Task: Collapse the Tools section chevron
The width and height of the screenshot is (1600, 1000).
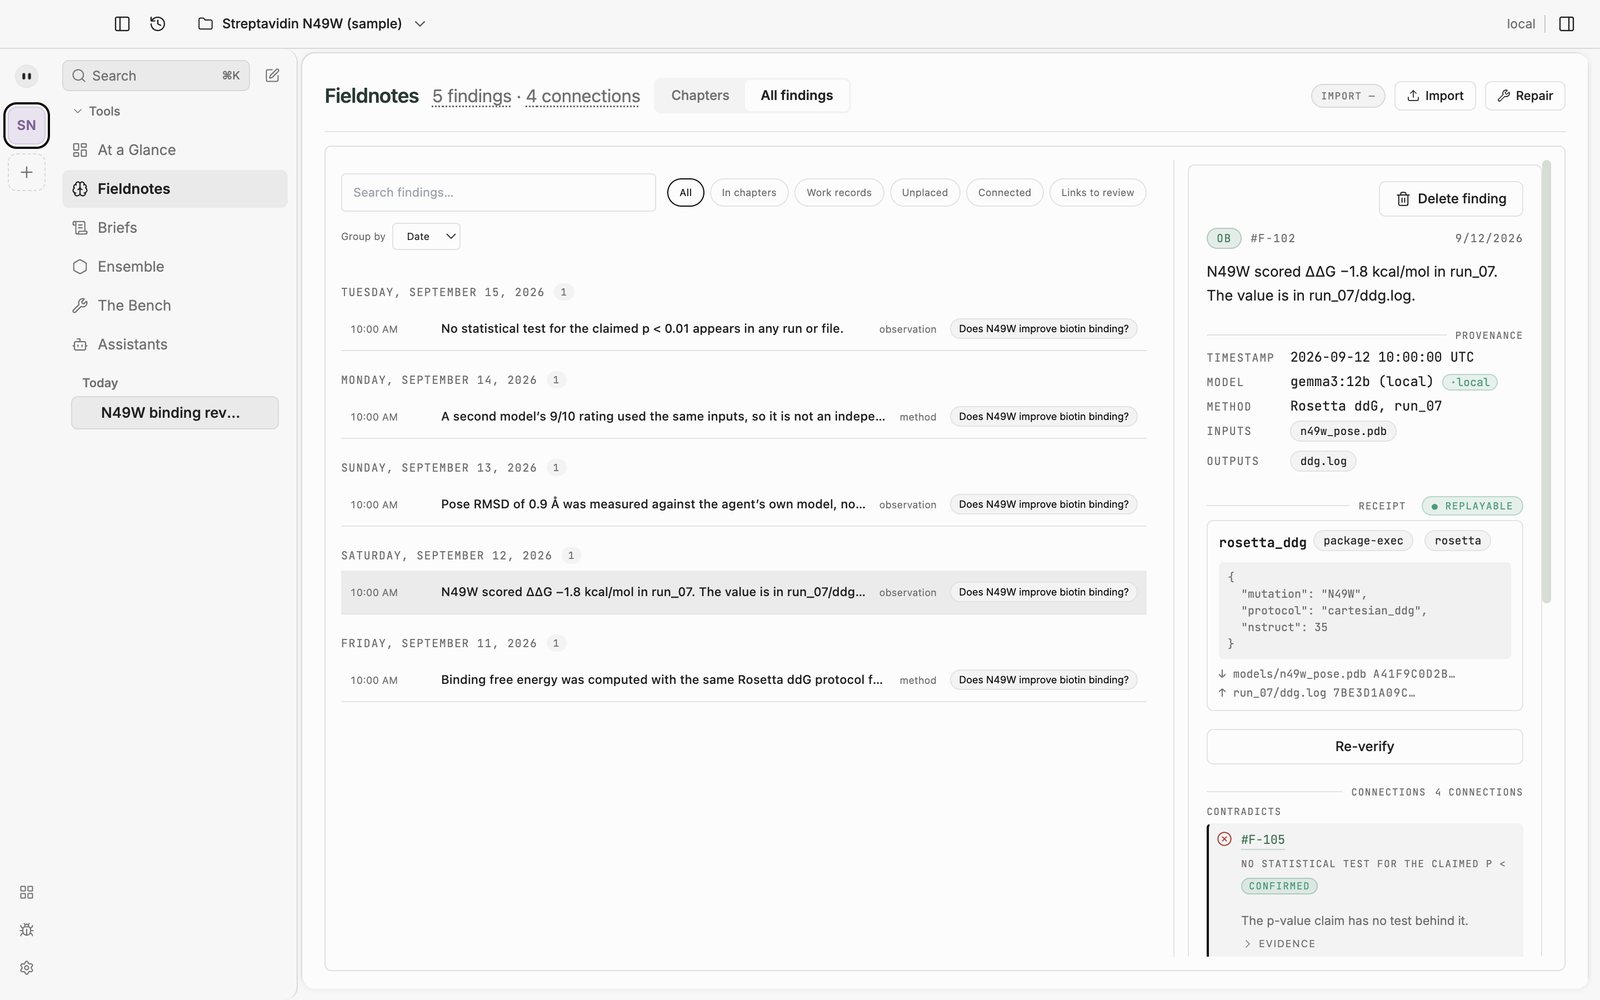Action: [78, 112]
